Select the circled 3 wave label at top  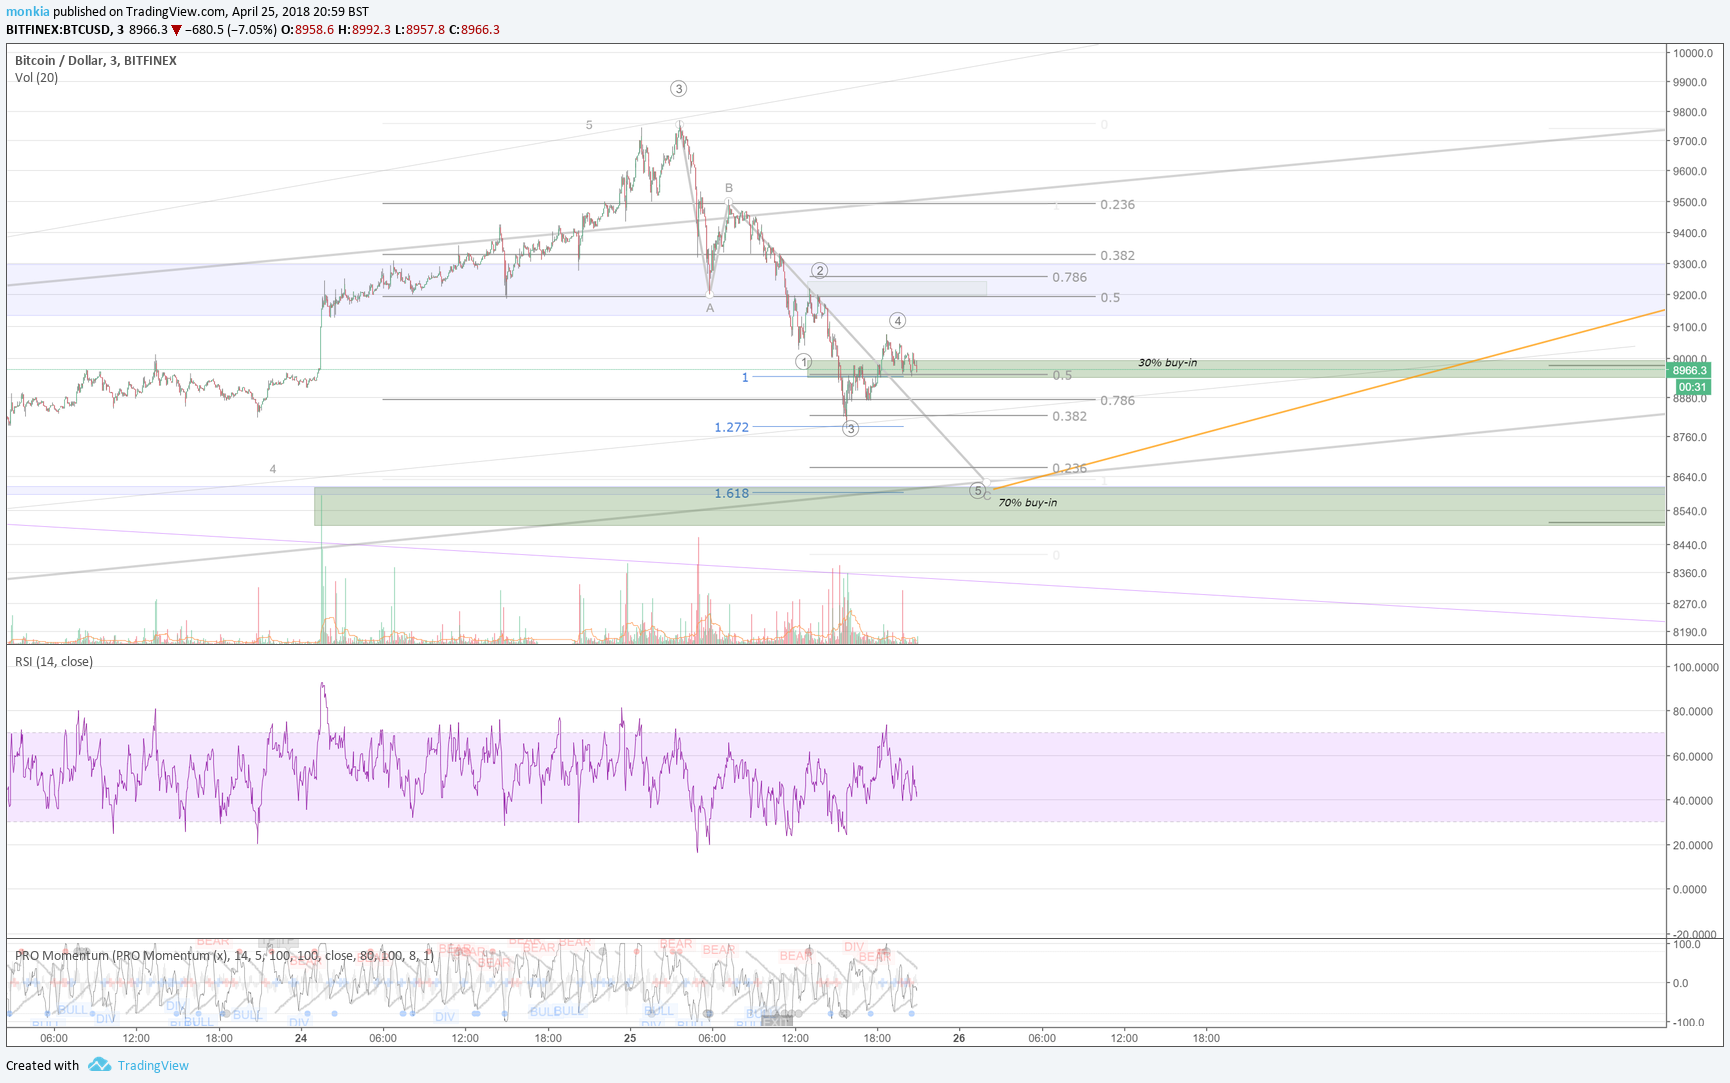[x=678, y=89]
